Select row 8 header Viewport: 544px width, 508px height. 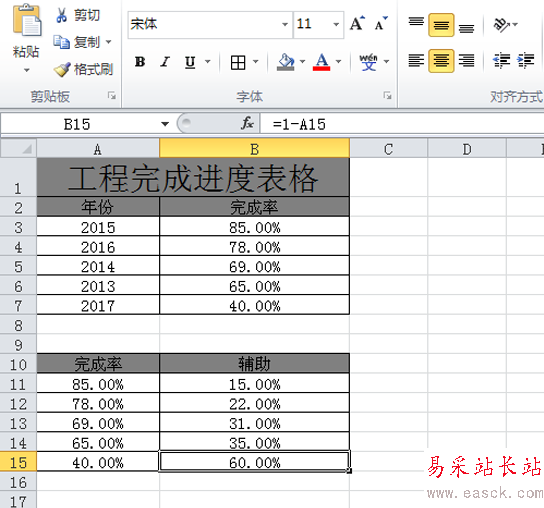(x=18, y=325)
